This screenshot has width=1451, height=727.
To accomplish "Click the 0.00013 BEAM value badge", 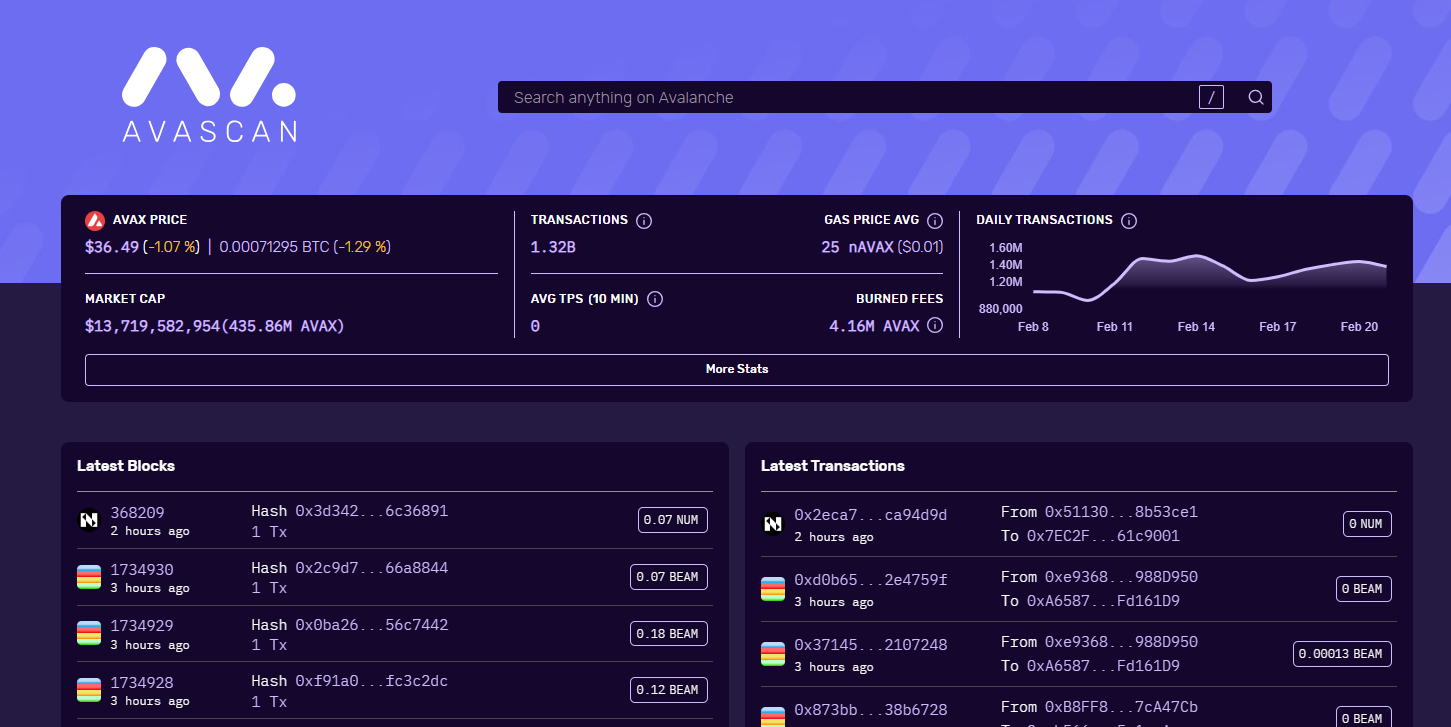I will pyautogui.click(x=1342, y=654).
